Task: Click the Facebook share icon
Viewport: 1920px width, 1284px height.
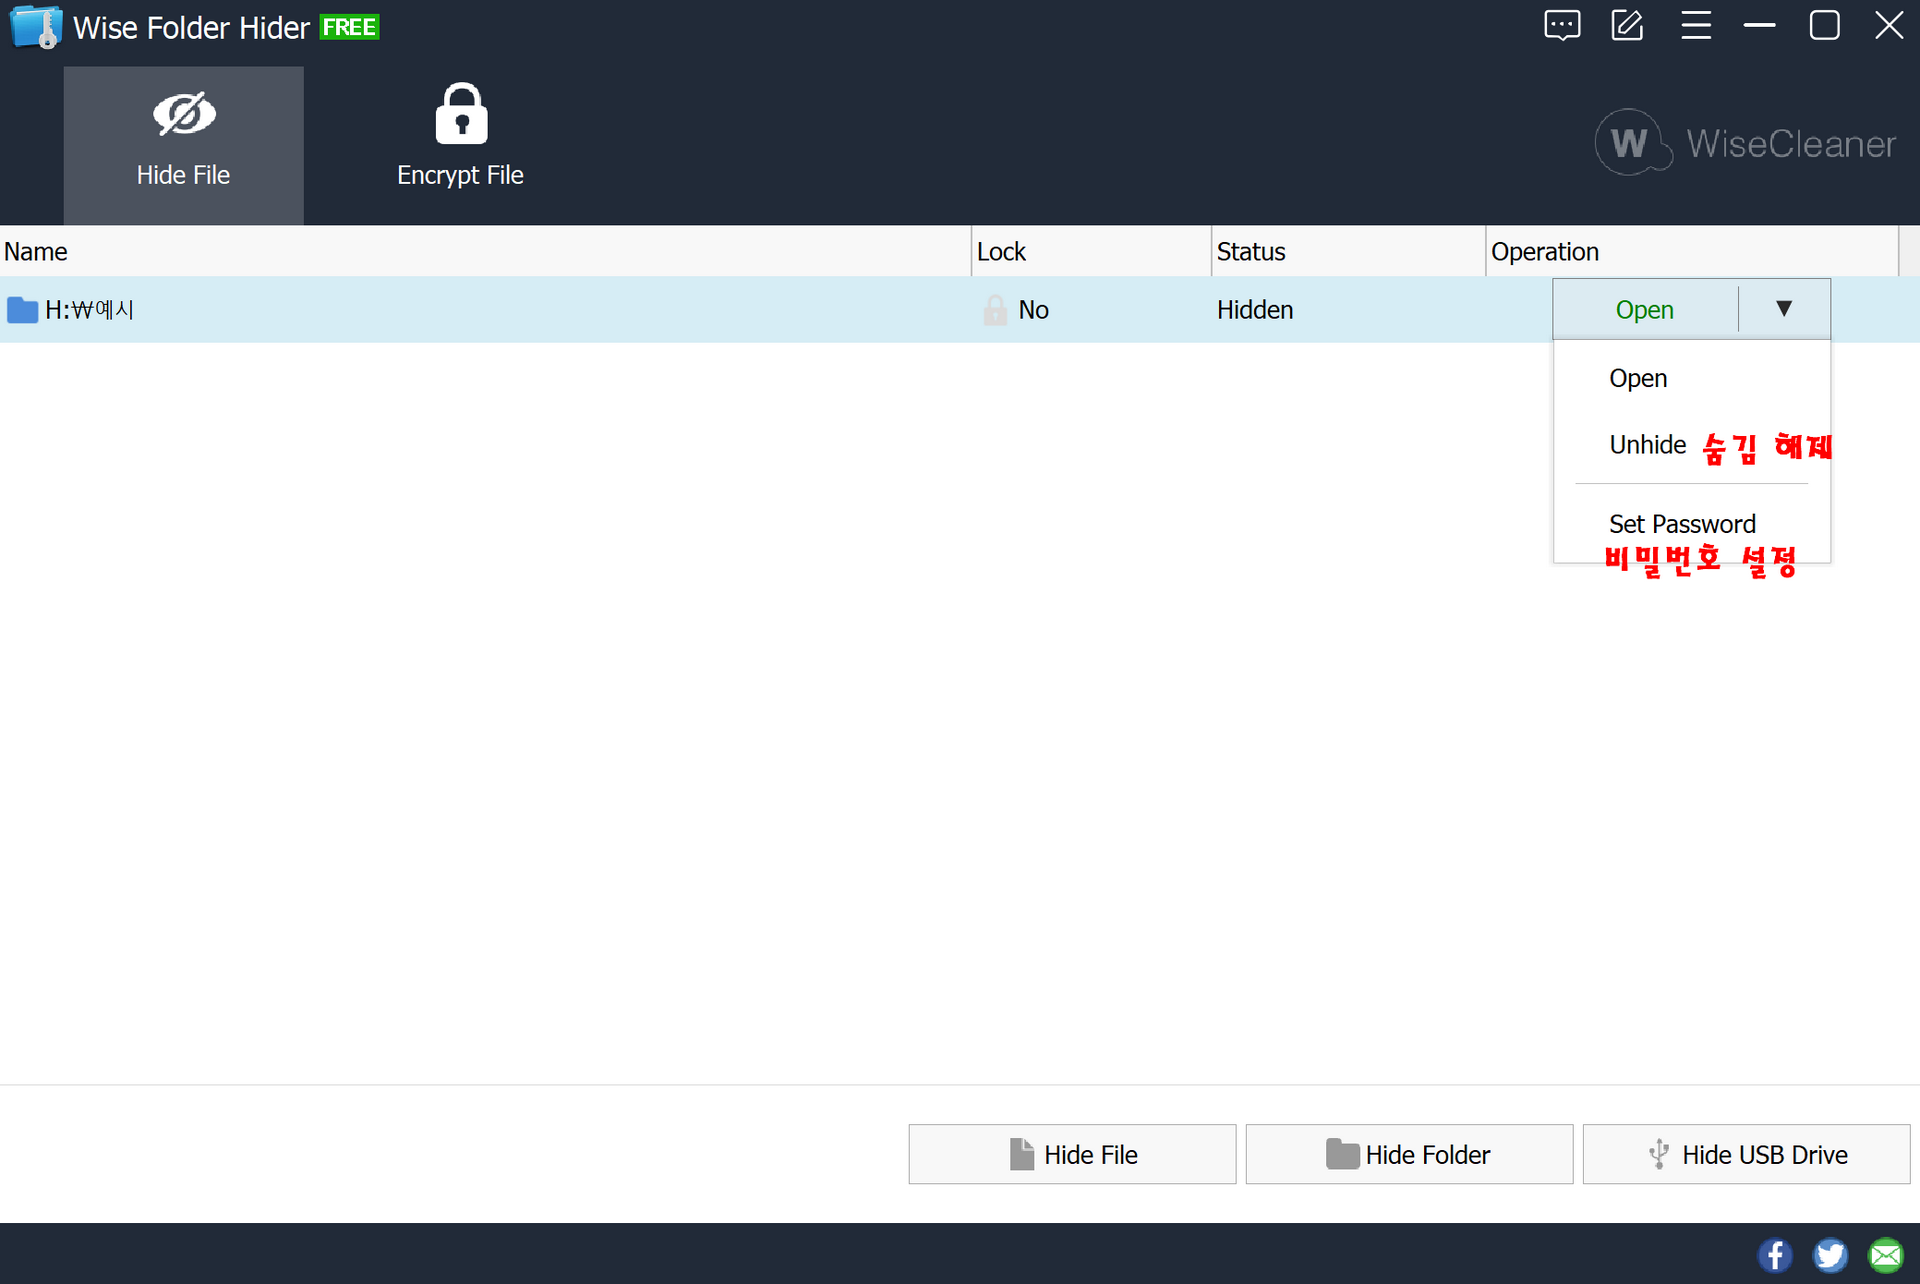Action: point(1774,1255)
